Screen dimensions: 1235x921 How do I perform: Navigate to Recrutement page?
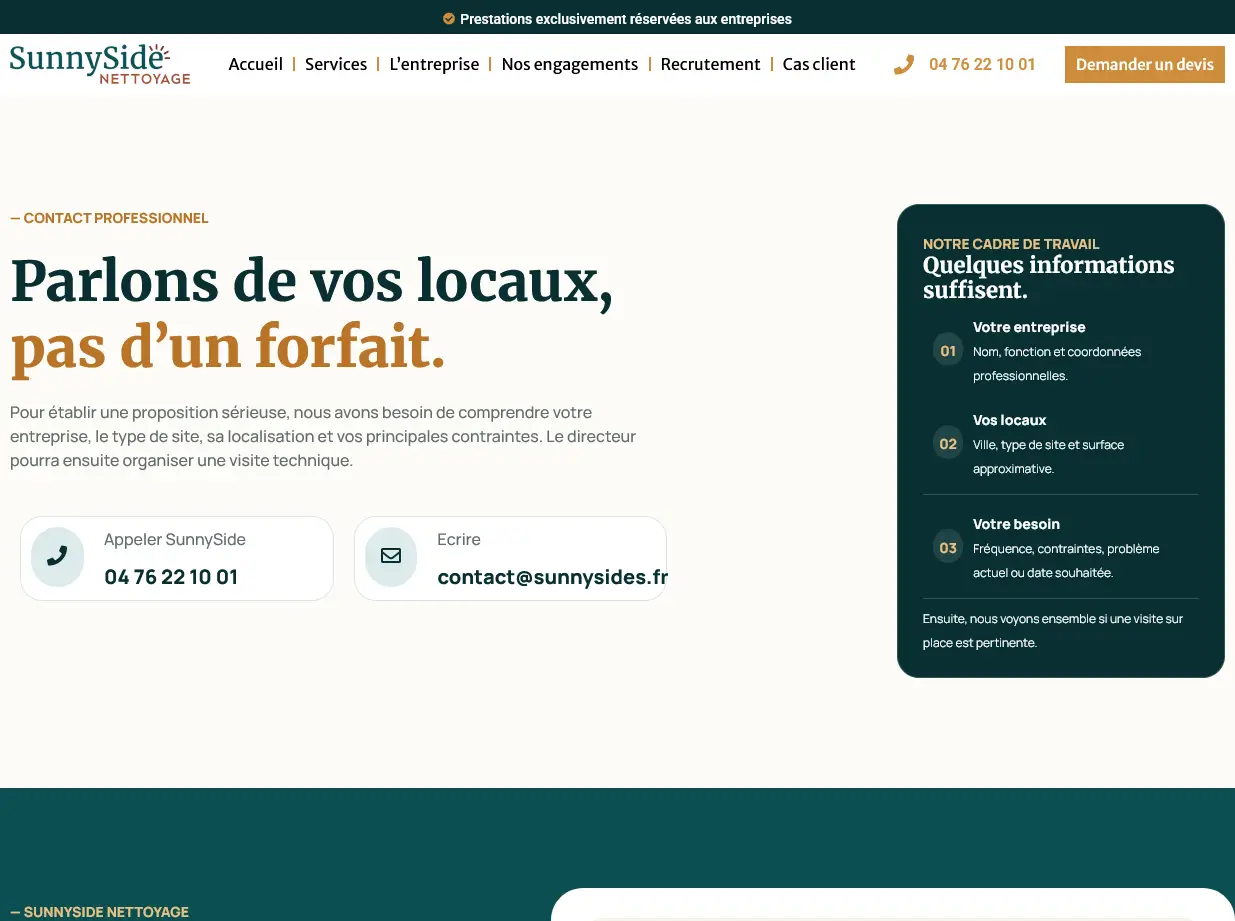pos(711,64)
